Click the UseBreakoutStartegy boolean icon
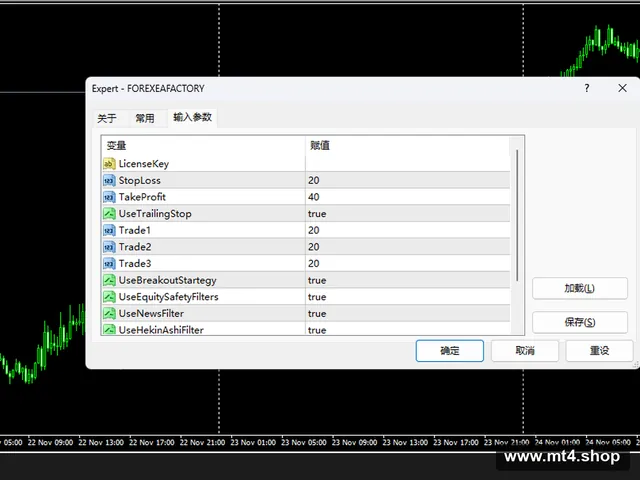This screenshot has height=480, width=640. [x=109, y=280]
